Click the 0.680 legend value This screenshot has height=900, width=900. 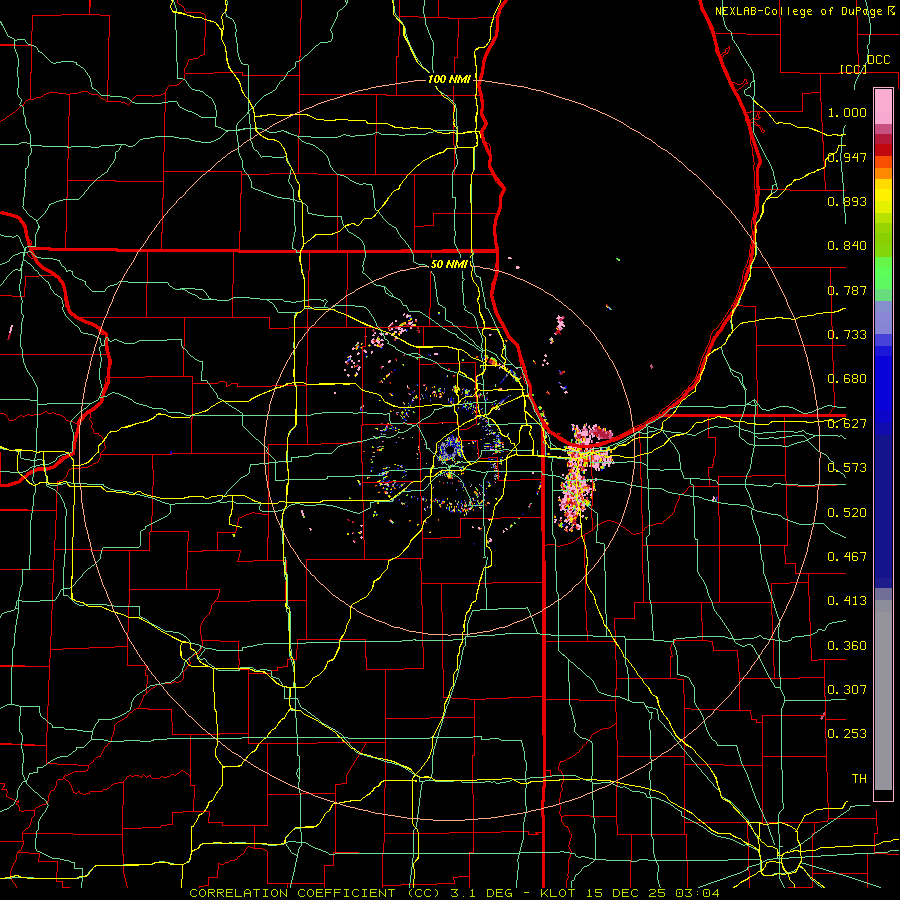847,379
